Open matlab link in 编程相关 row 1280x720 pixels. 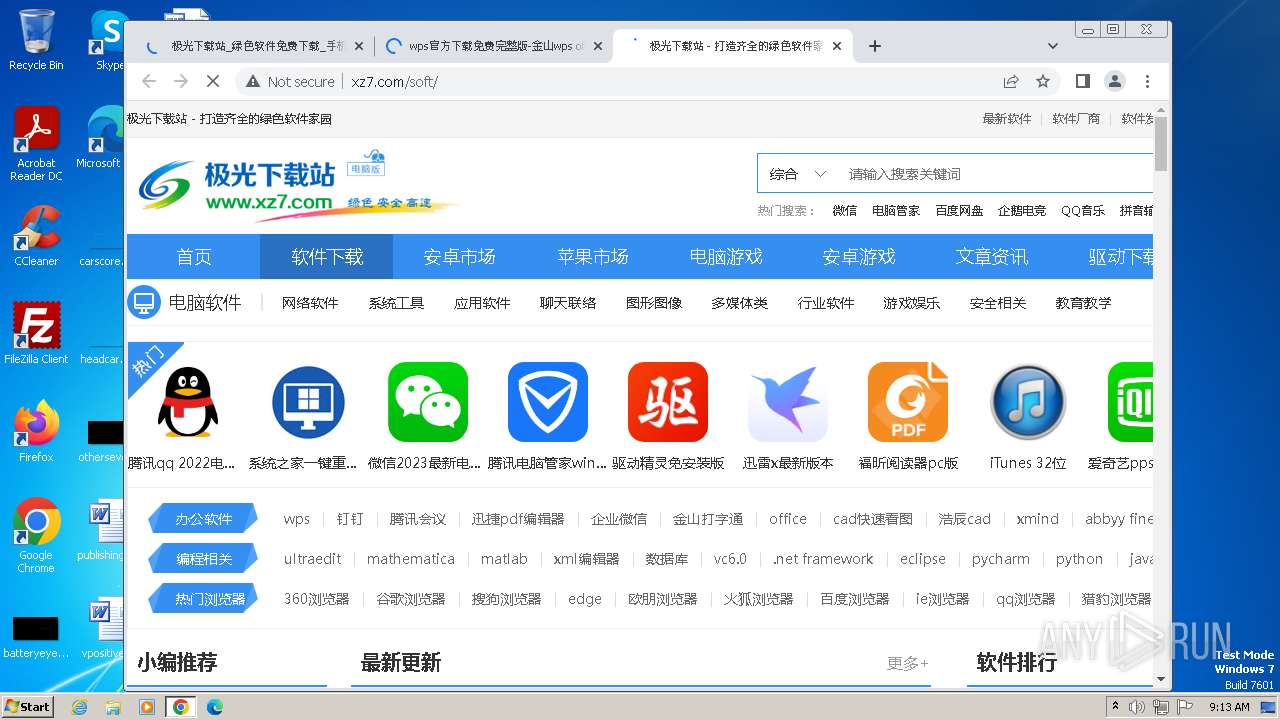[504, 559]
